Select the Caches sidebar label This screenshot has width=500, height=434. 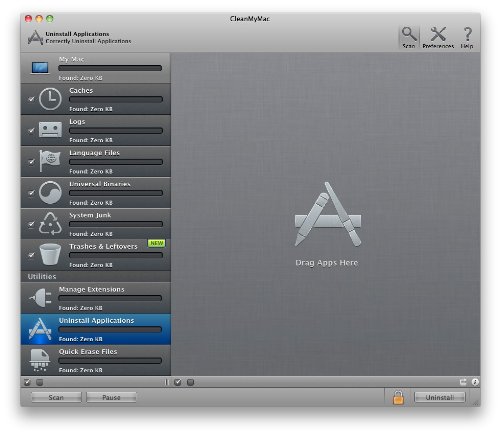coord(81,91)
